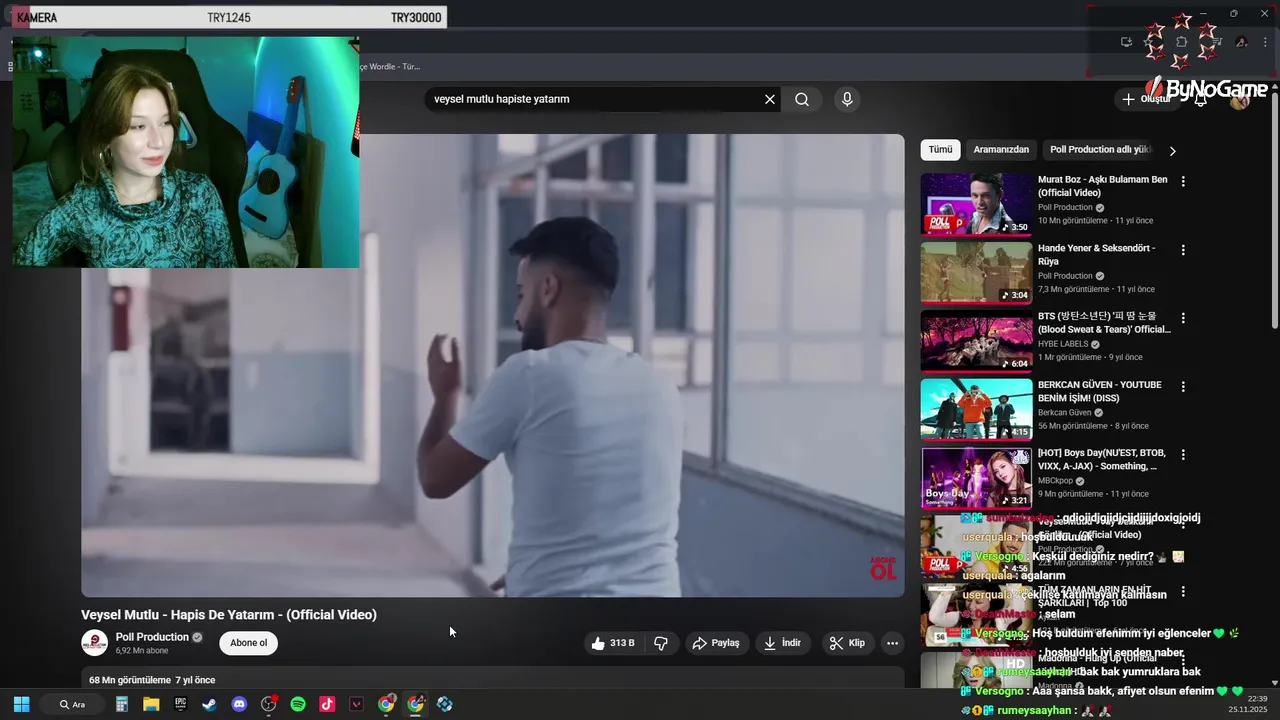The width and height of the screenshot is (1280, 720).
Task: Open OBS Studio from taskbar
Action: click(x=268, y=704)
